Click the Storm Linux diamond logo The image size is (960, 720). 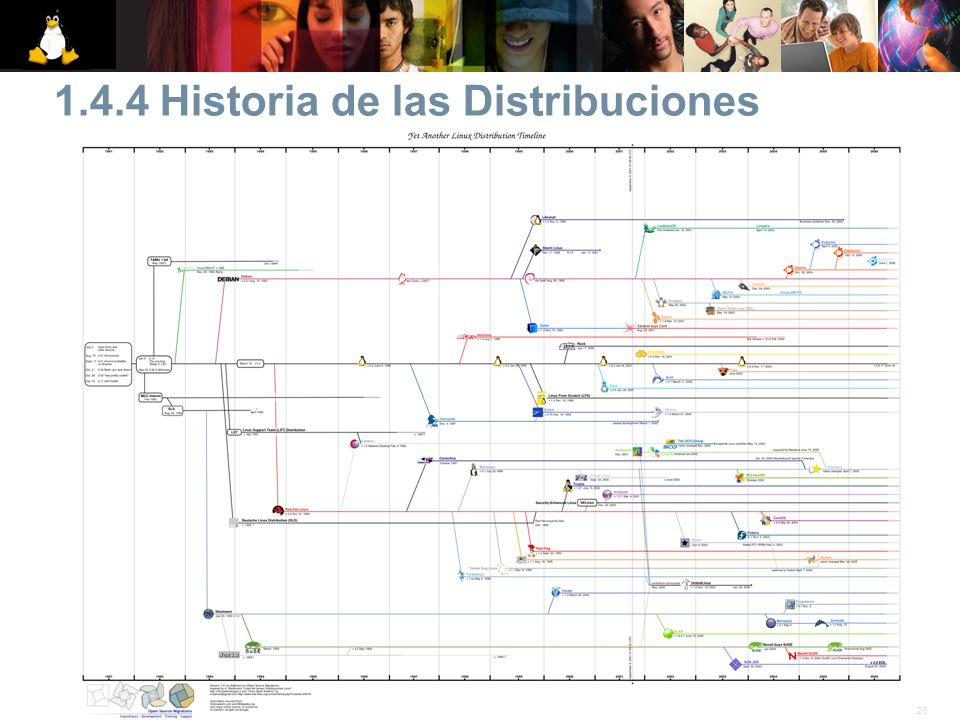tap(535, 250)
